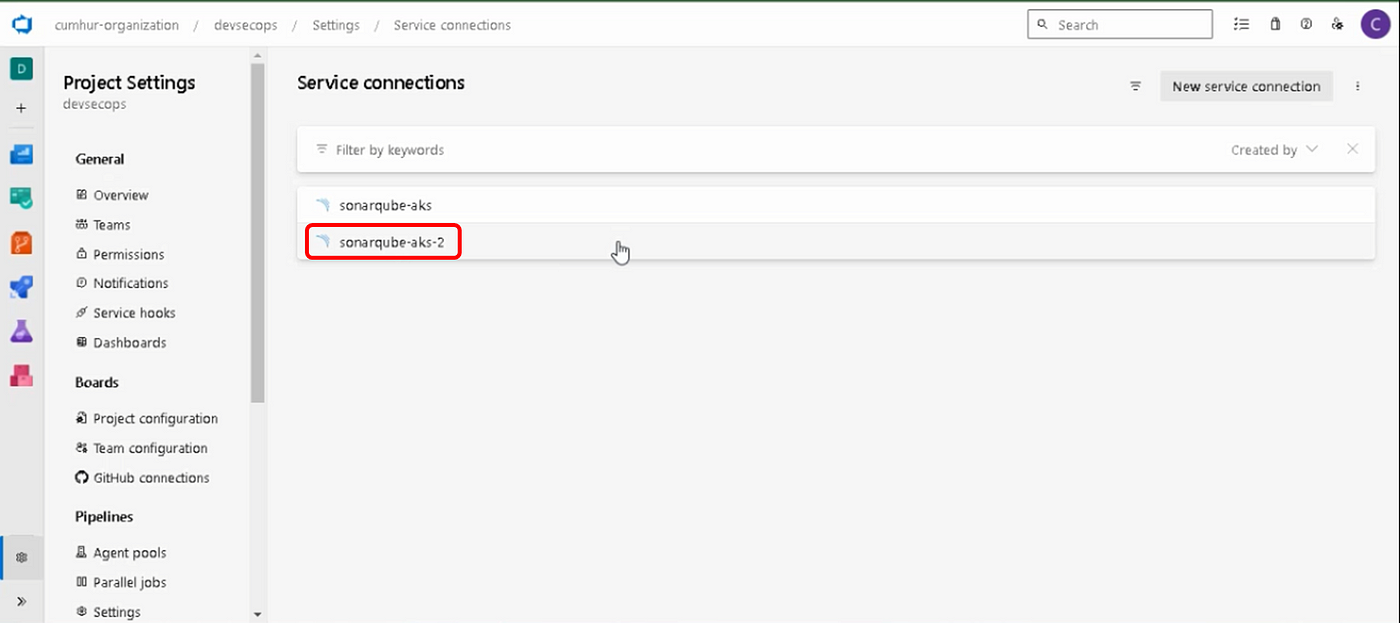The width and height of the screenshot is (1400, 623).
Task: Open the work items list icon in header
Action: (x=1242, y=24)
